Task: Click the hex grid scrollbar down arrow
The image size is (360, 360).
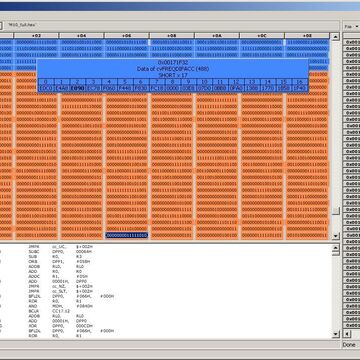Action: 336,236
